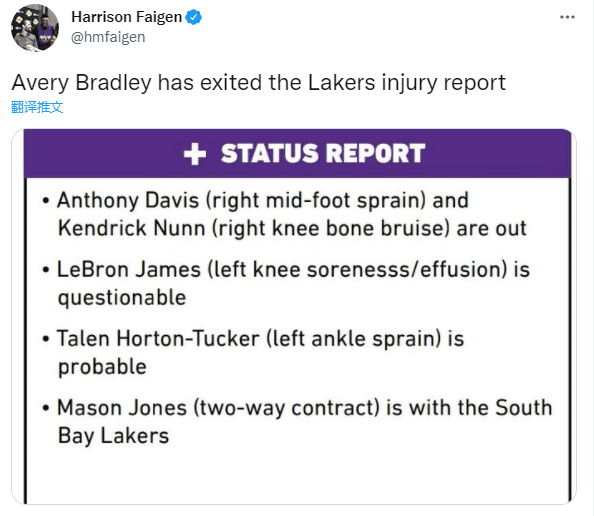
Task: Open the status report image
Action: 294,316
